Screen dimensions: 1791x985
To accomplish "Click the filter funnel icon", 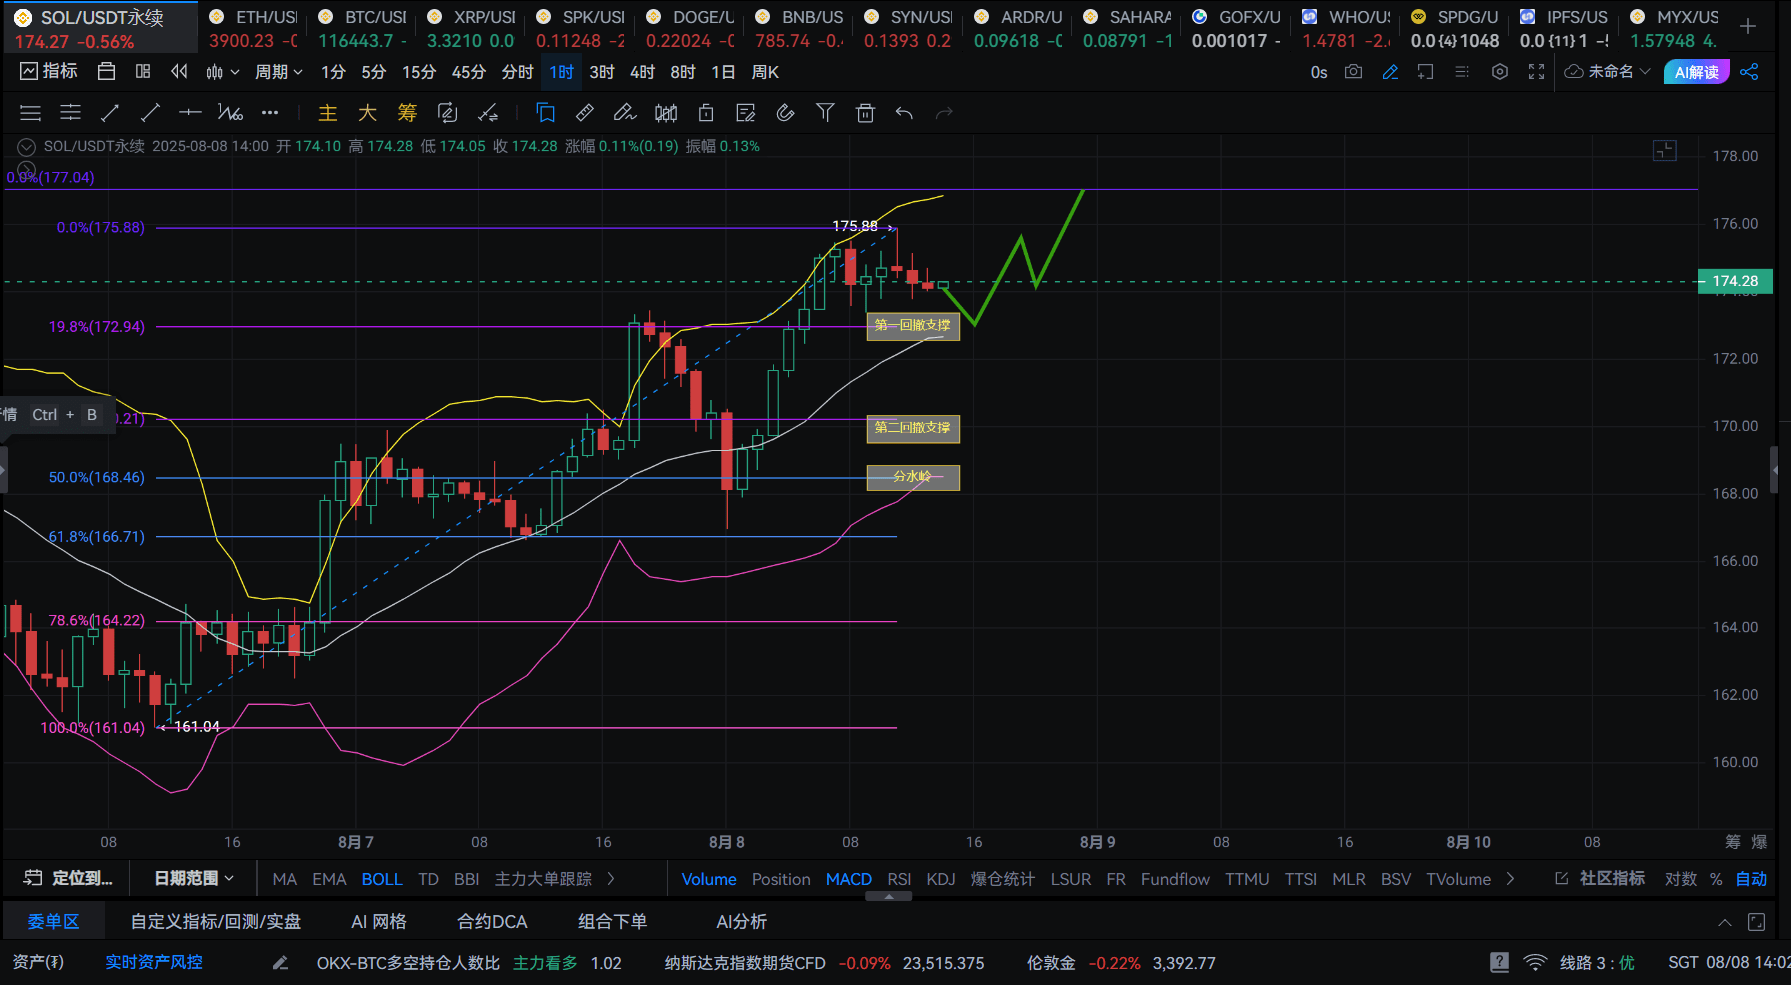I will tap(825, 113).
